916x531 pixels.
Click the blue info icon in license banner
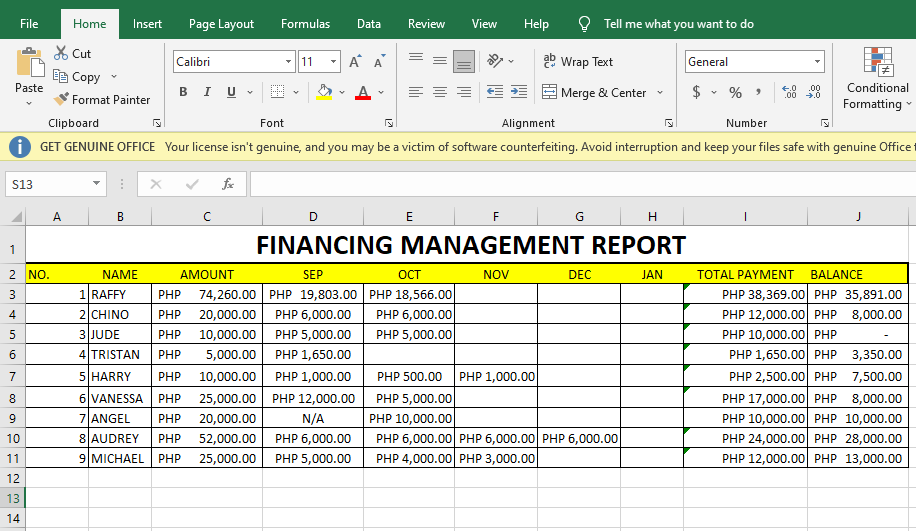[x=20, y=147]
